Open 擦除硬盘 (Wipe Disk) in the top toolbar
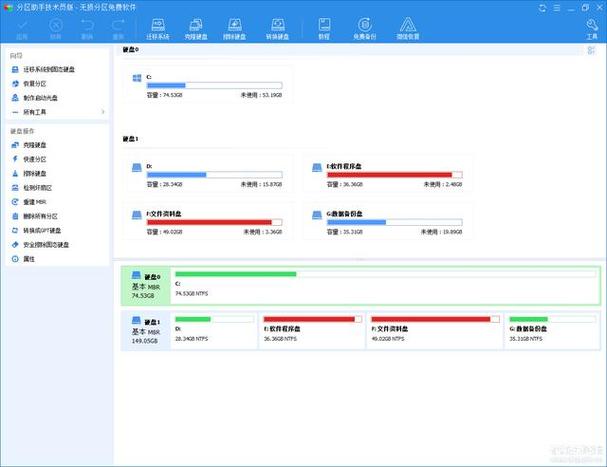607x467 pixels. pos(235,29)
